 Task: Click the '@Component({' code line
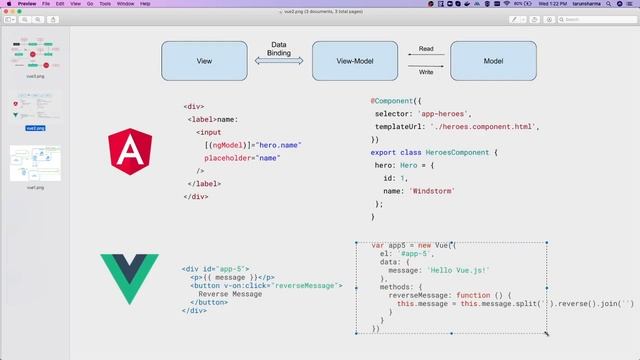coord(396,101)
